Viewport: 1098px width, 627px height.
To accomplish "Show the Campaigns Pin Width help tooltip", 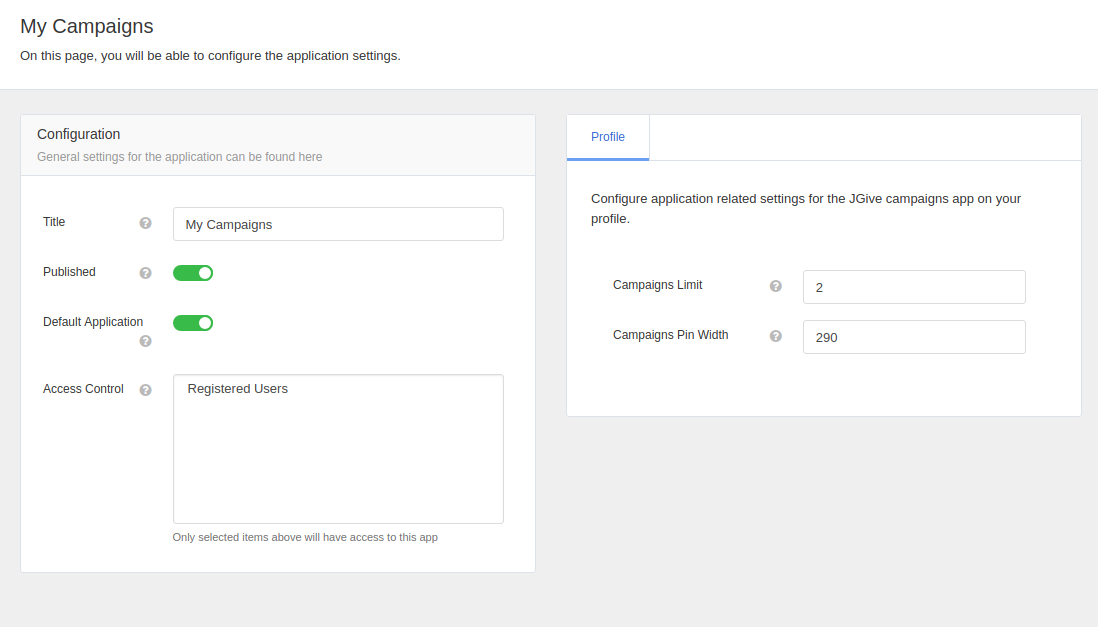I will [775, 336].
